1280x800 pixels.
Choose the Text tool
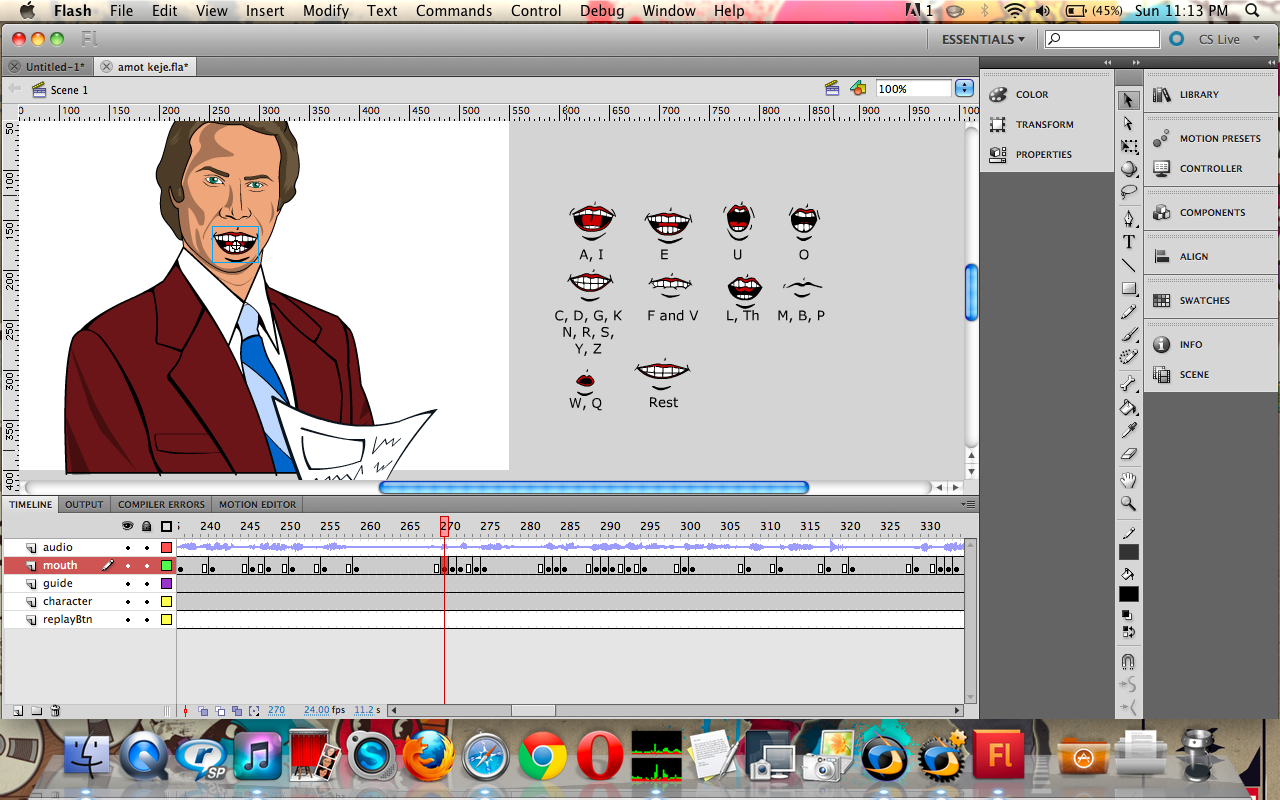coord(1129,241)
